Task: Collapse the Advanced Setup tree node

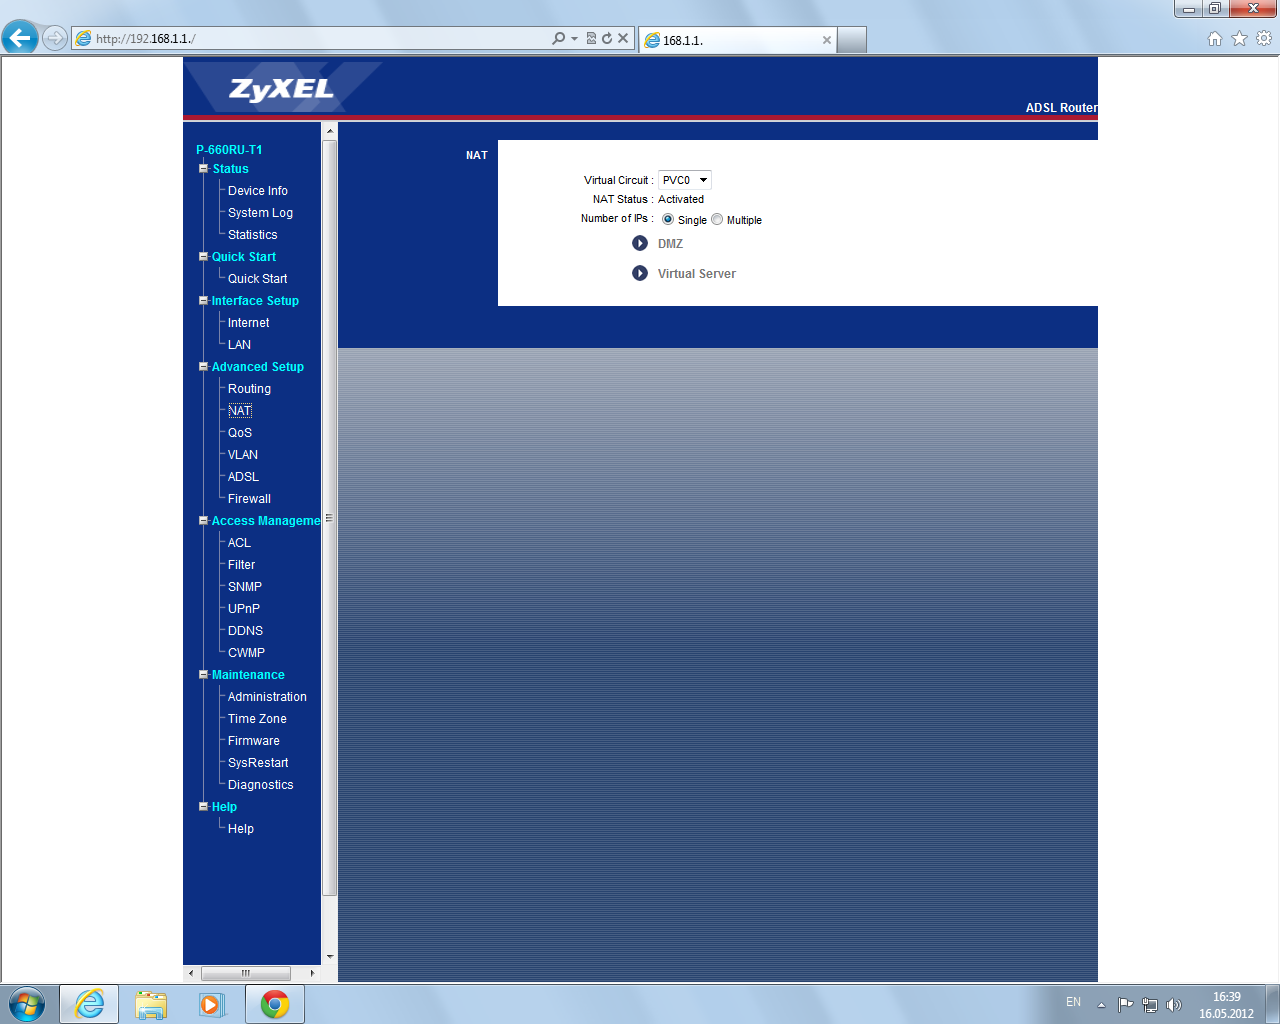Action: tap(203, 367)
